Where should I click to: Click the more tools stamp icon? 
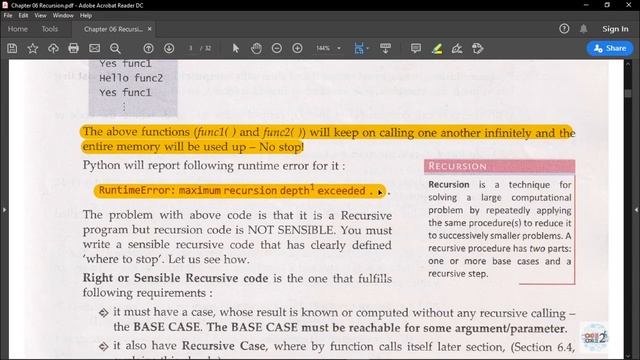(478, 48)
